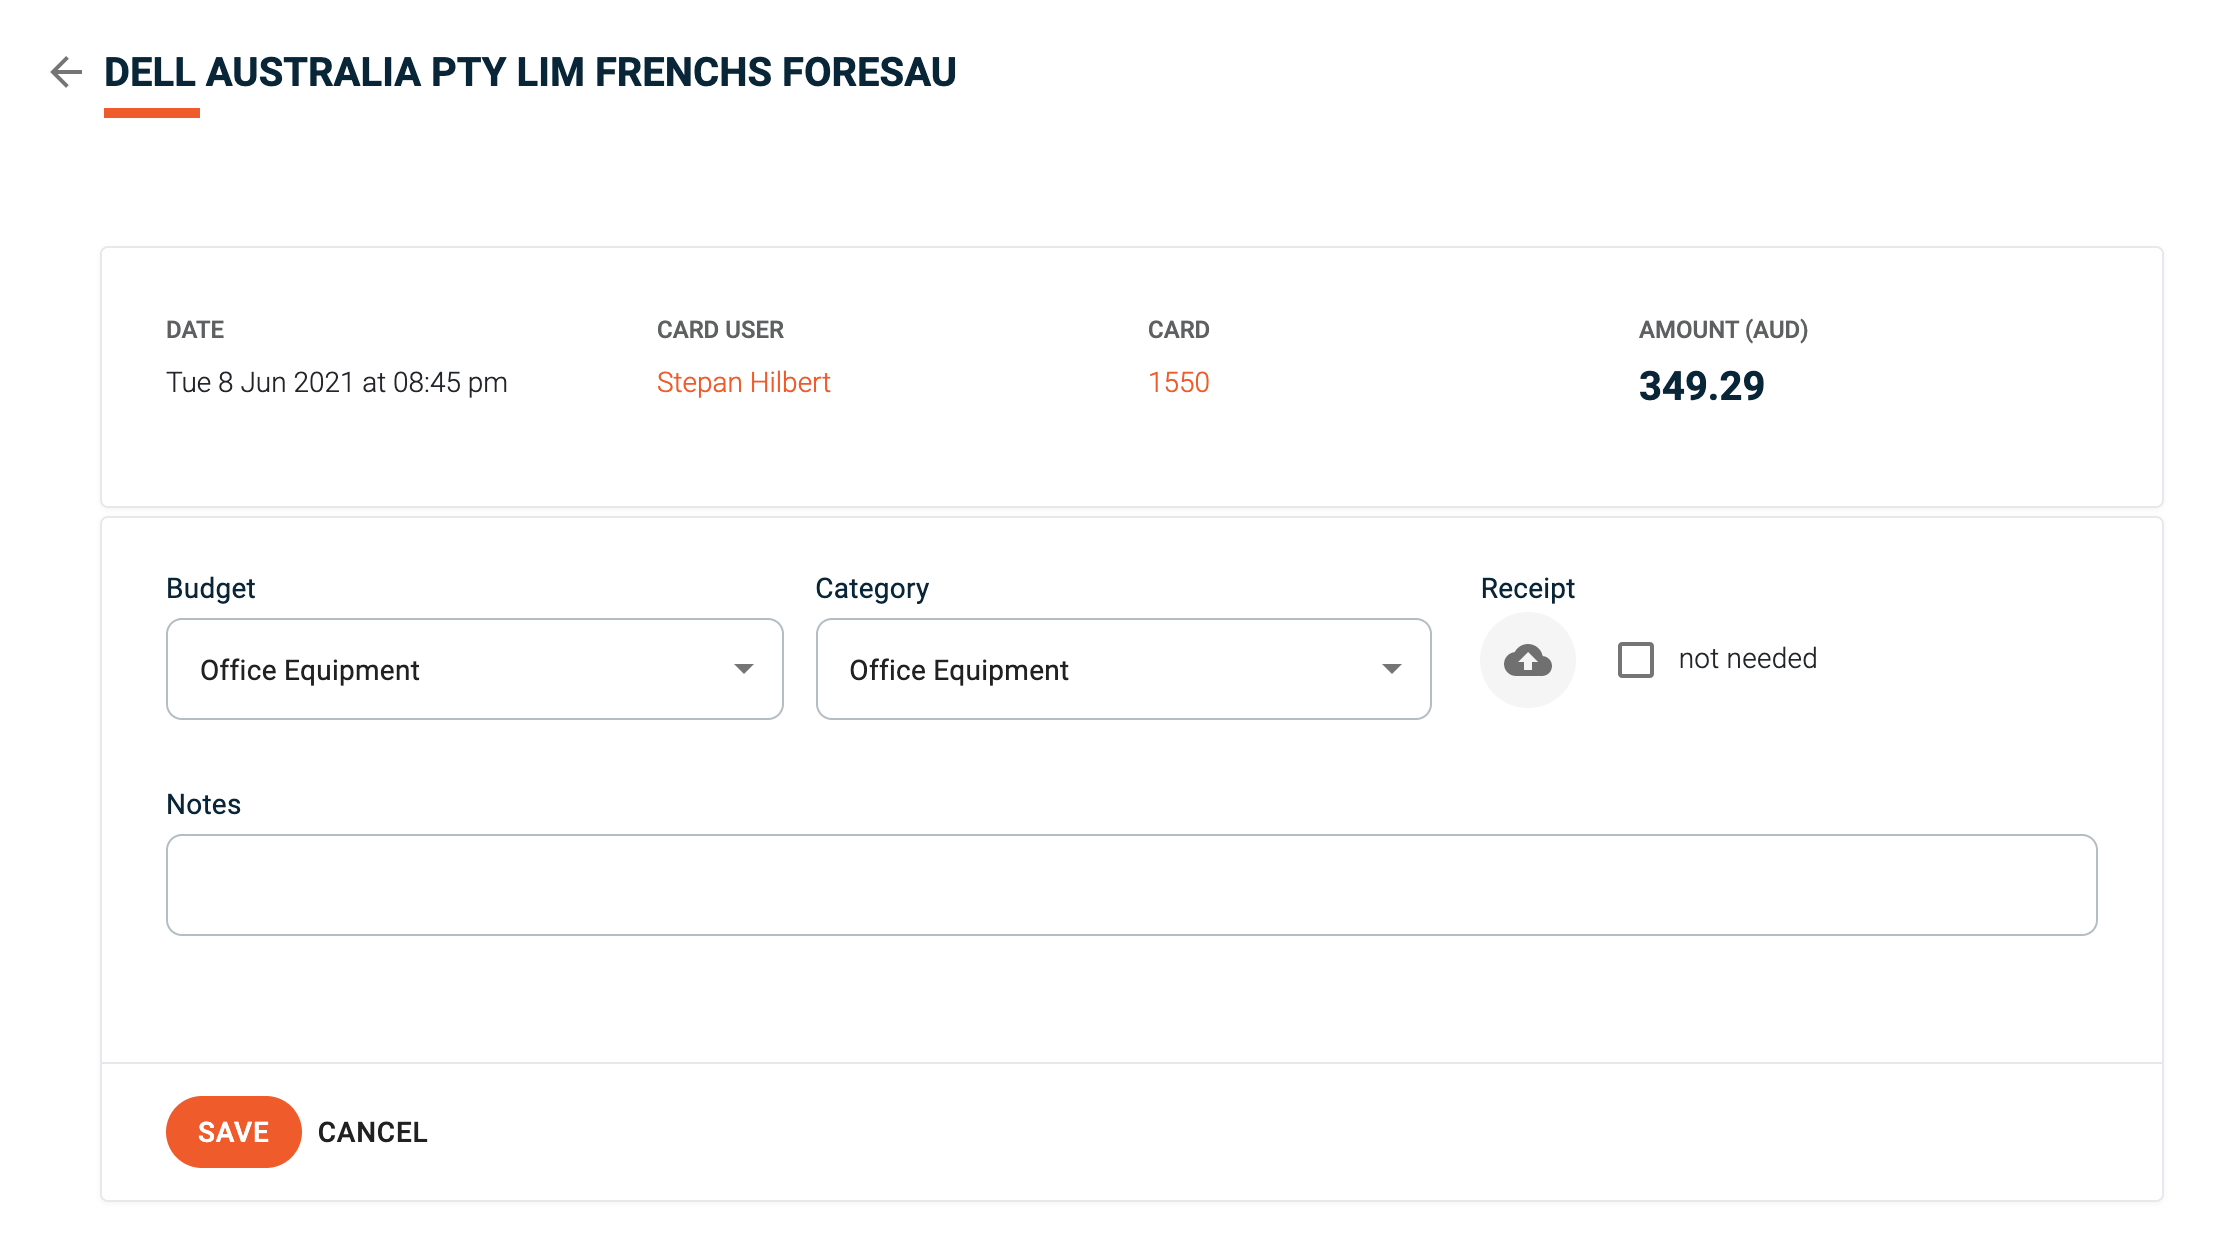This screenshot has width=2214, height=1256.
Task: Click the DELL AUSTRALIA PTY LIM title
Action: click(530, 71)
